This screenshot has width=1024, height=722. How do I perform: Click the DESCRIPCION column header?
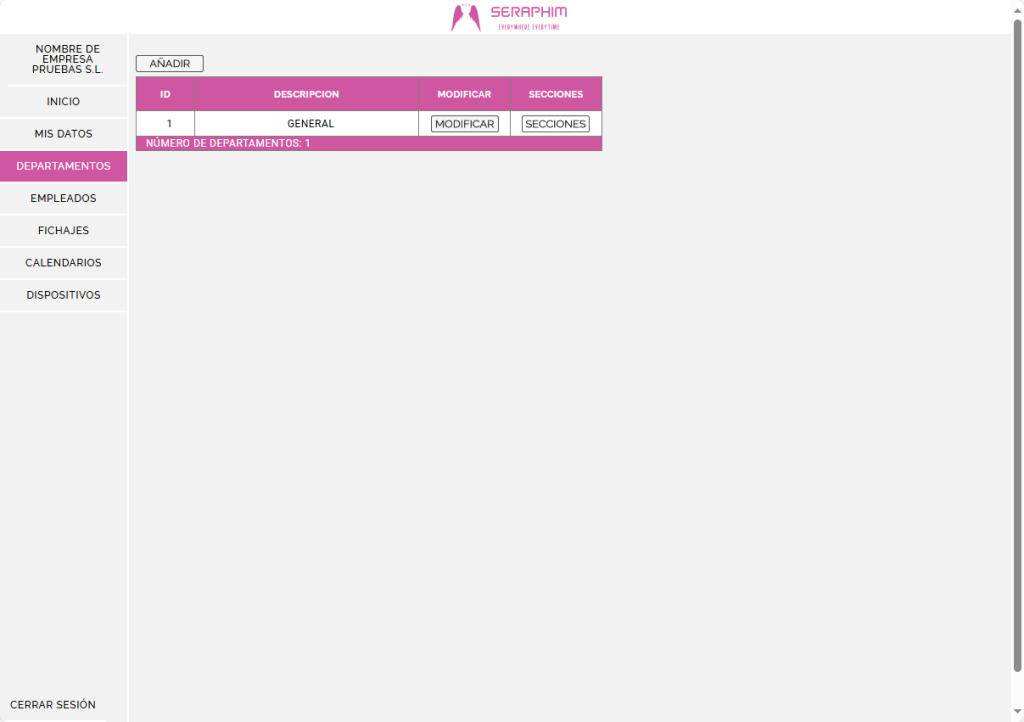pyautogui.click(x=306, y=94)
